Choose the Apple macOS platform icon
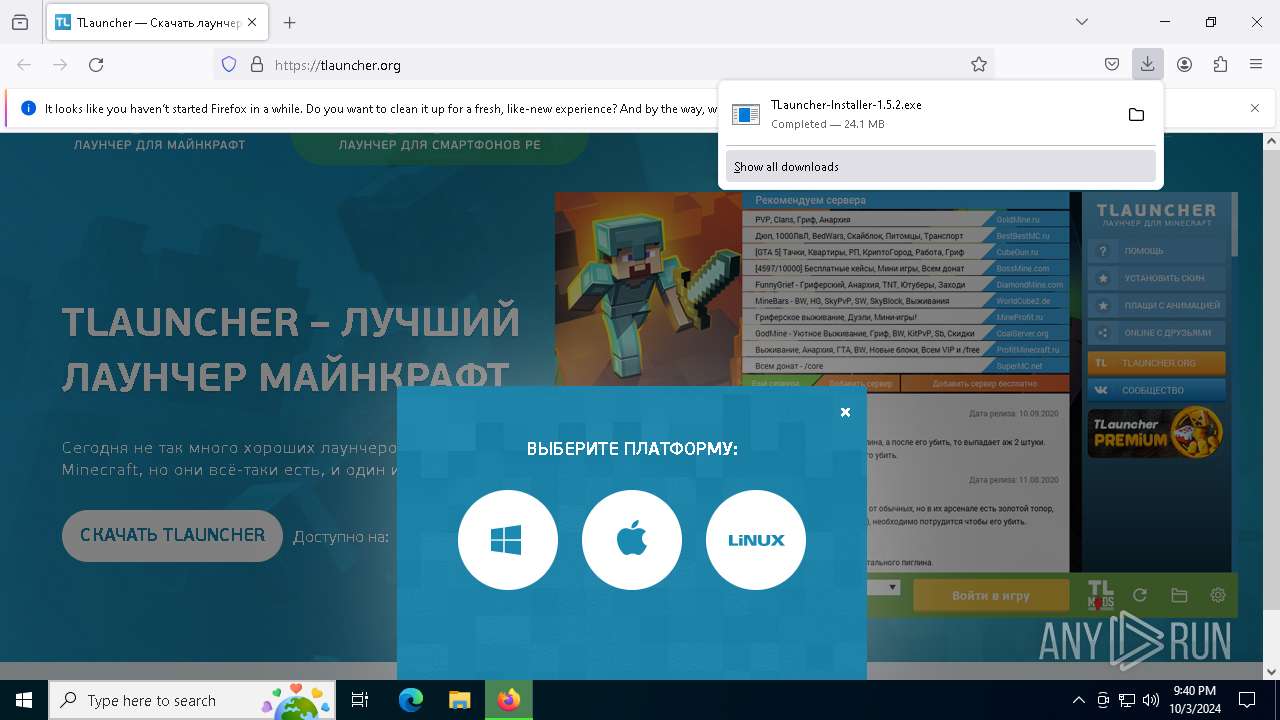 (632, 540)
